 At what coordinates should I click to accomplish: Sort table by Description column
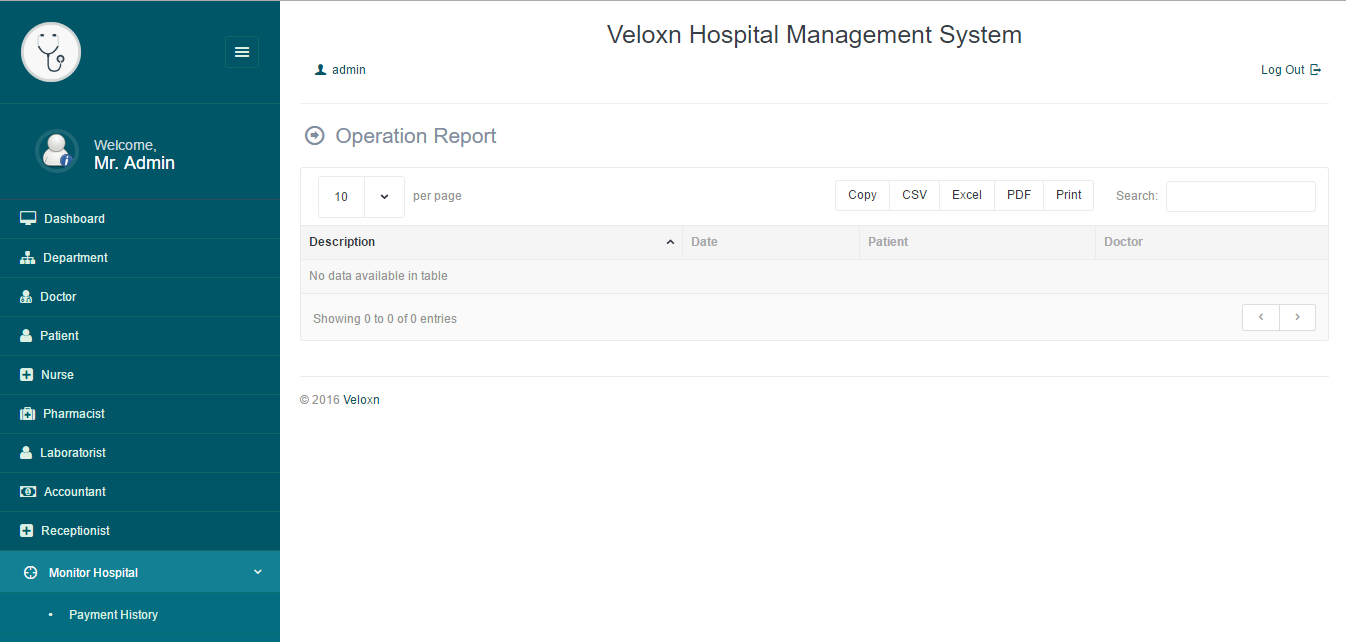[490, 242]
